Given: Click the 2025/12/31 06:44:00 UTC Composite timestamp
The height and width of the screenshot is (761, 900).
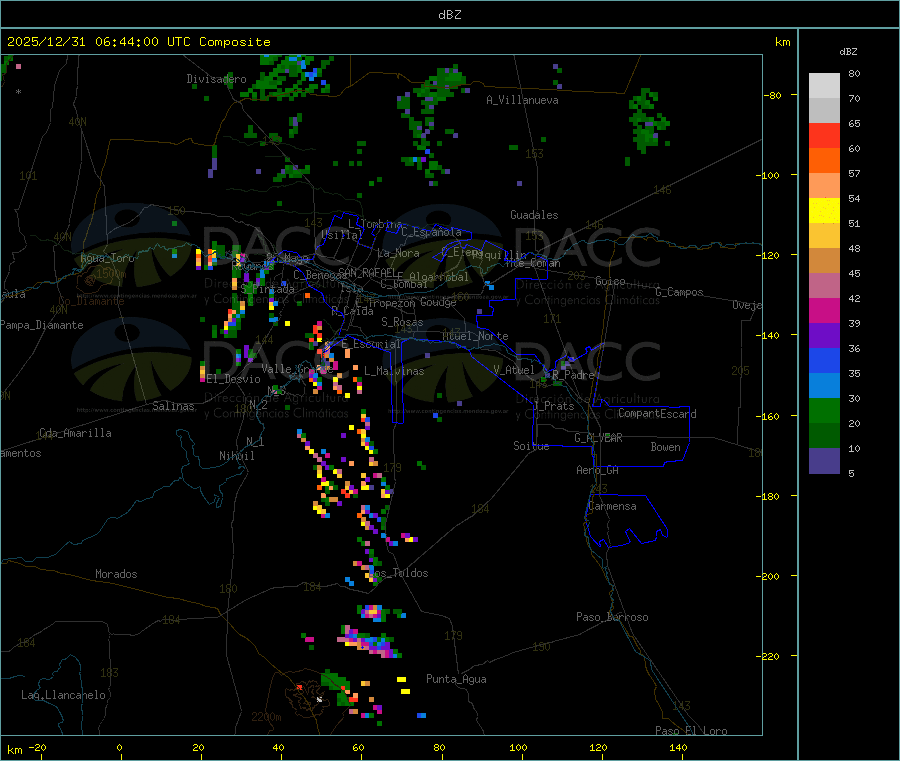Looking at the screenshot, I should (138, 42).
